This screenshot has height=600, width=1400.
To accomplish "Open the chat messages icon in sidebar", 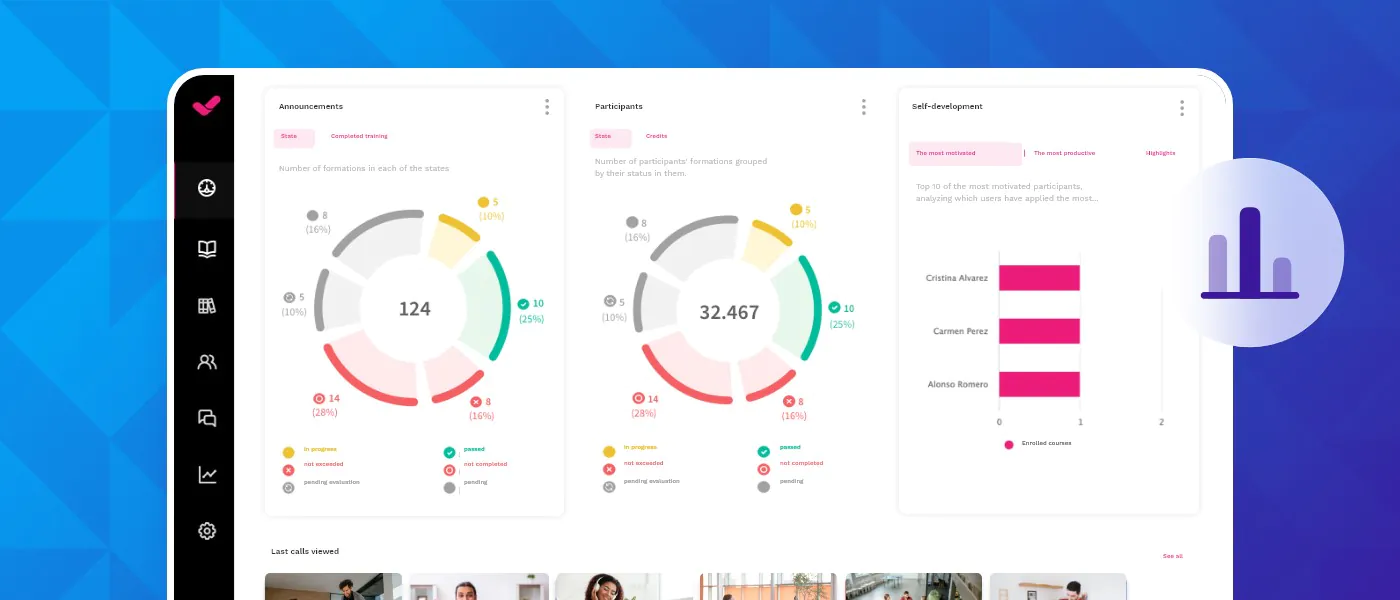I will 207,418.
